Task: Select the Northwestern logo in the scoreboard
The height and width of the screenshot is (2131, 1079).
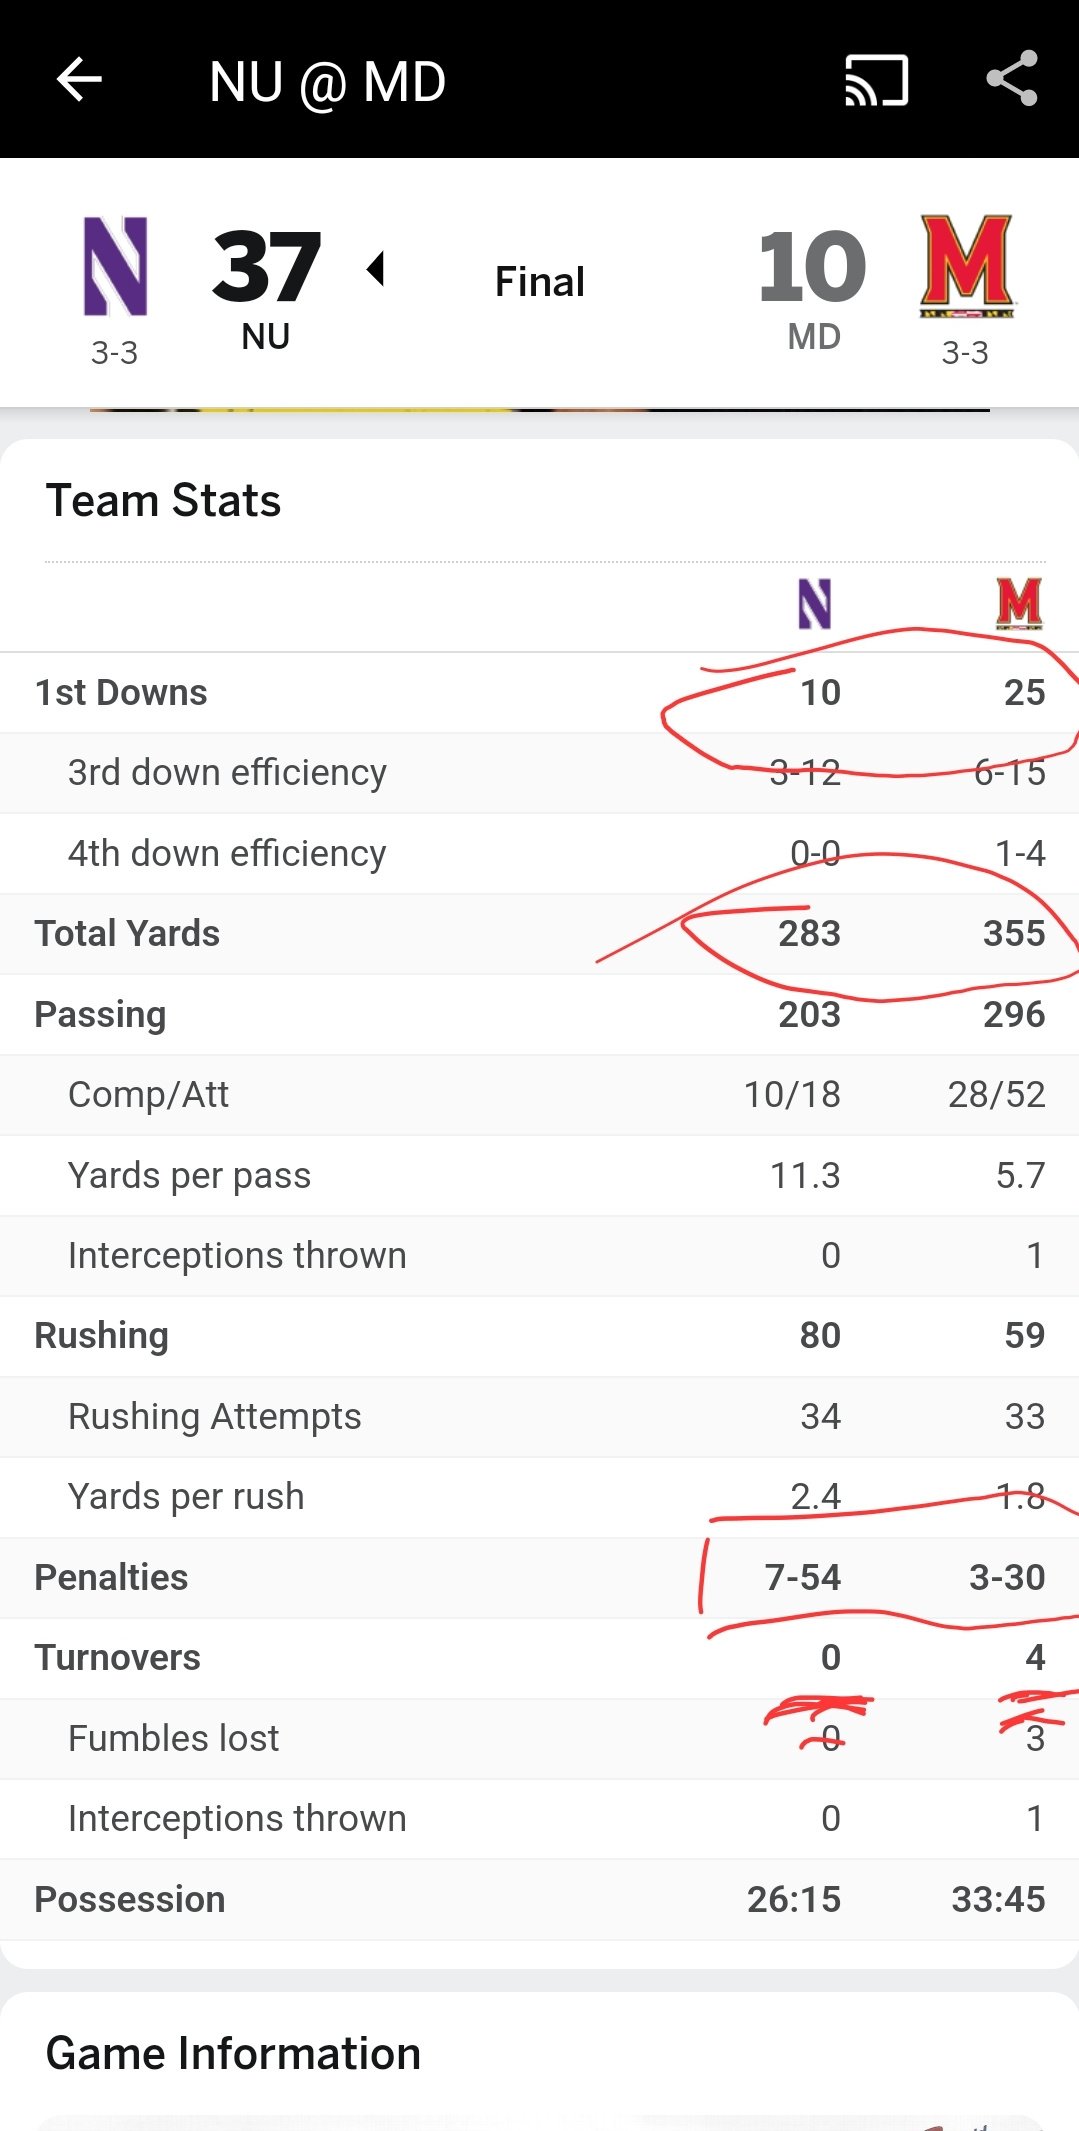Action: pos(113,265)
